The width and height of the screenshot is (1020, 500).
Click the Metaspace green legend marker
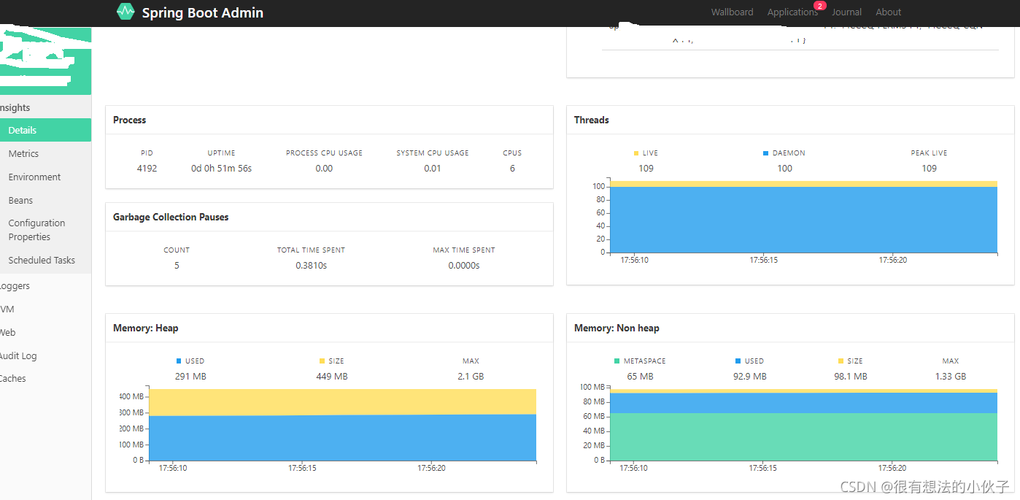tap(617, 361)
